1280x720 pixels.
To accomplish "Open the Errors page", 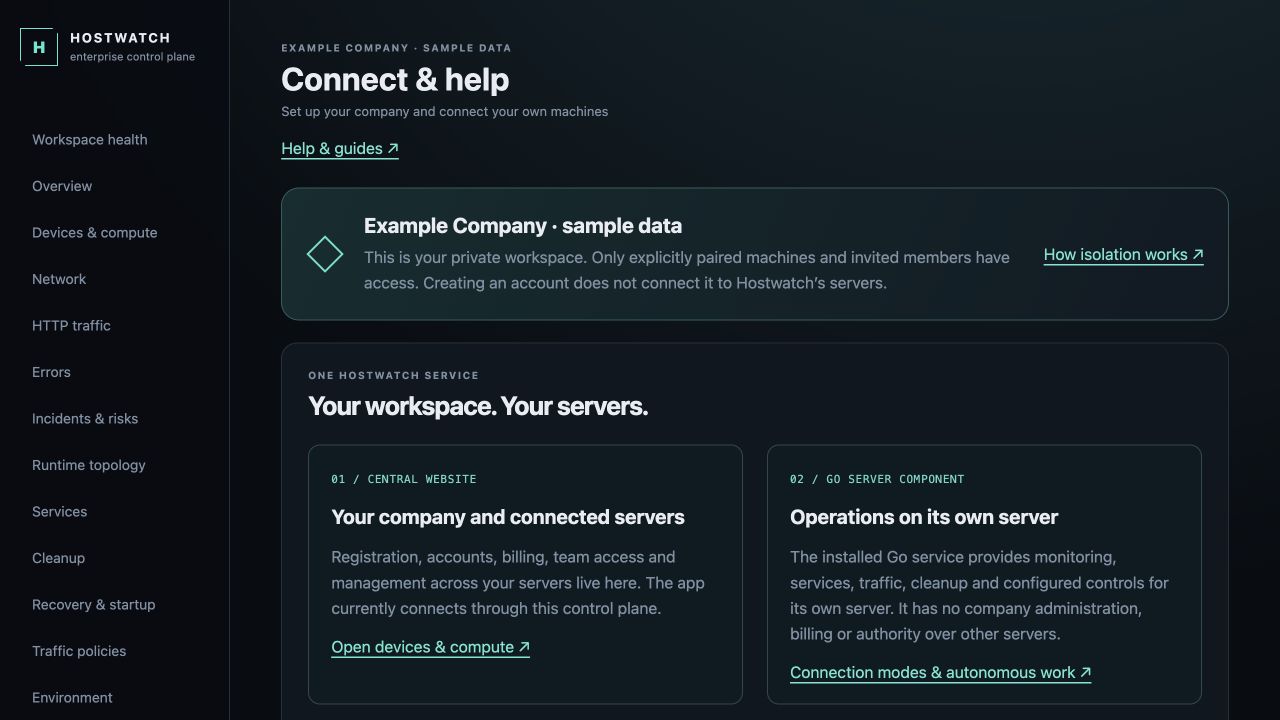I will pyautogui.click(x=51, y=372).
